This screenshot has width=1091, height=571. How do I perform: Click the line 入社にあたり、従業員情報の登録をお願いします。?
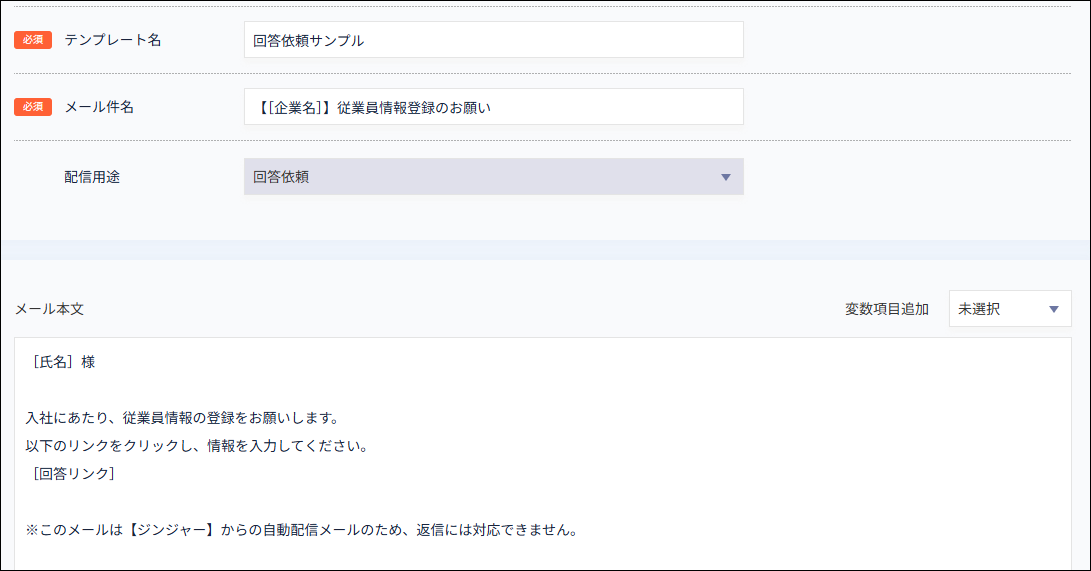[182, 418]
